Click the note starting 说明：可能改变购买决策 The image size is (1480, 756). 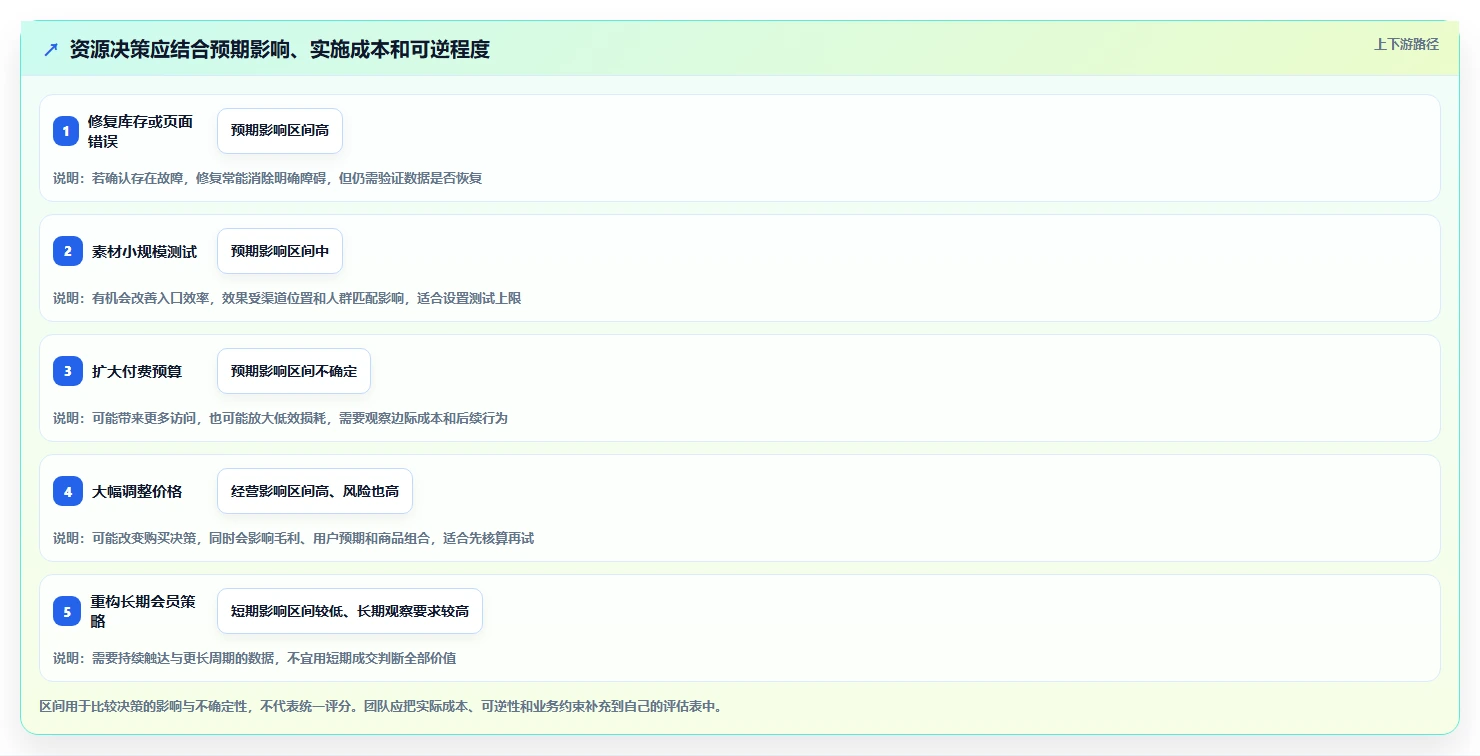pyautogui.click(x=294, y=538)
